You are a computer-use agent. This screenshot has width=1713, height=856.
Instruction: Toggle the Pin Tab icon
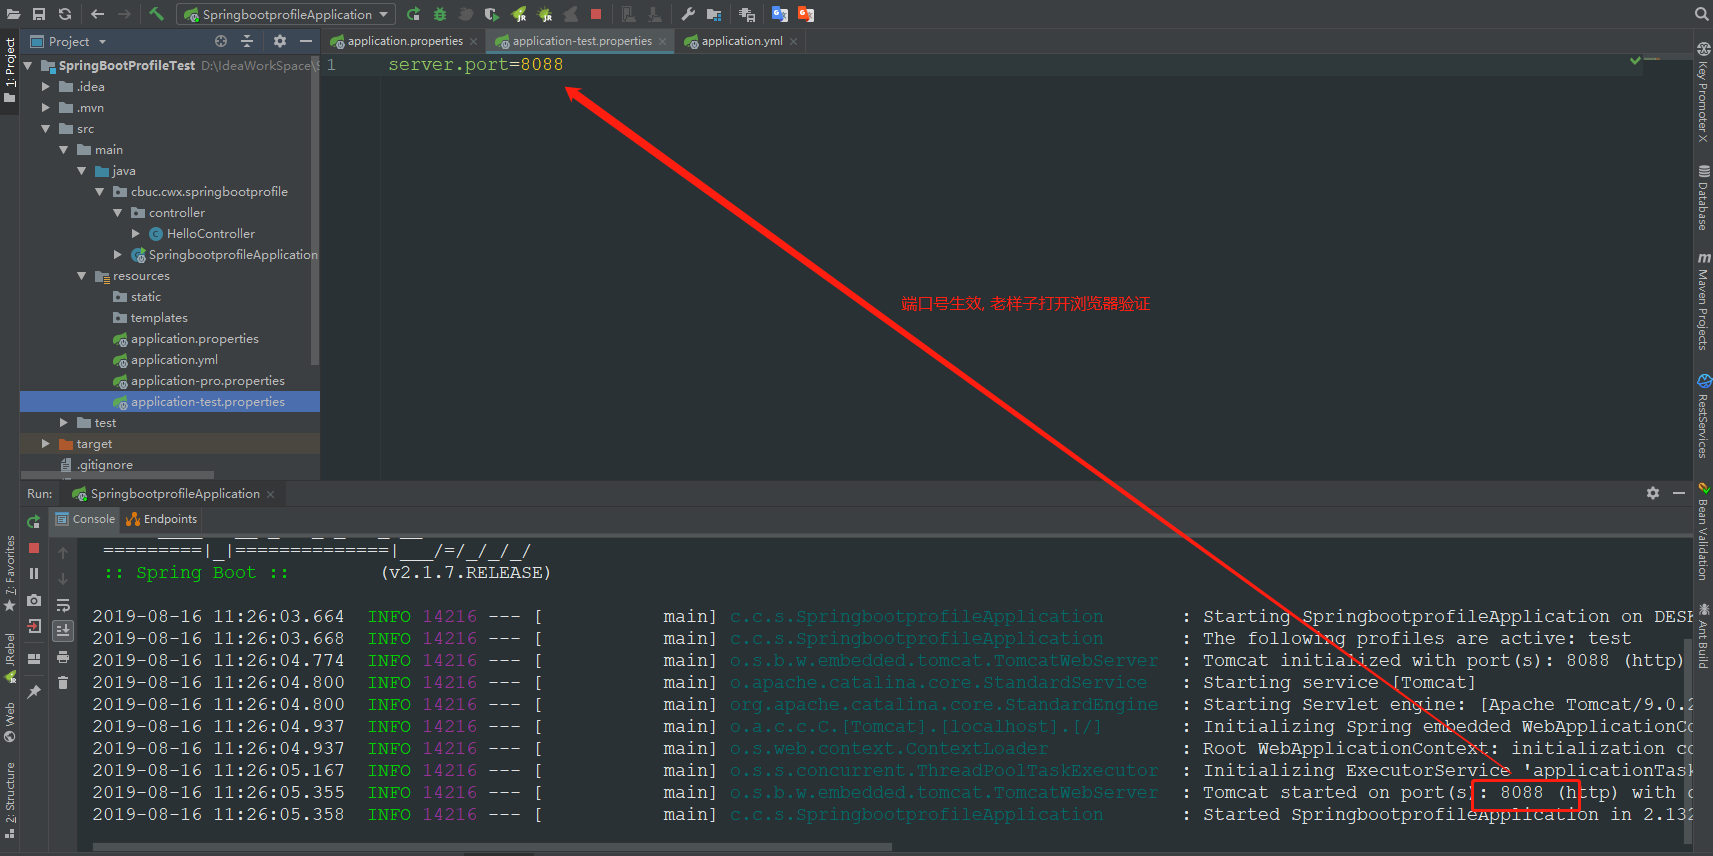(34, 691)
